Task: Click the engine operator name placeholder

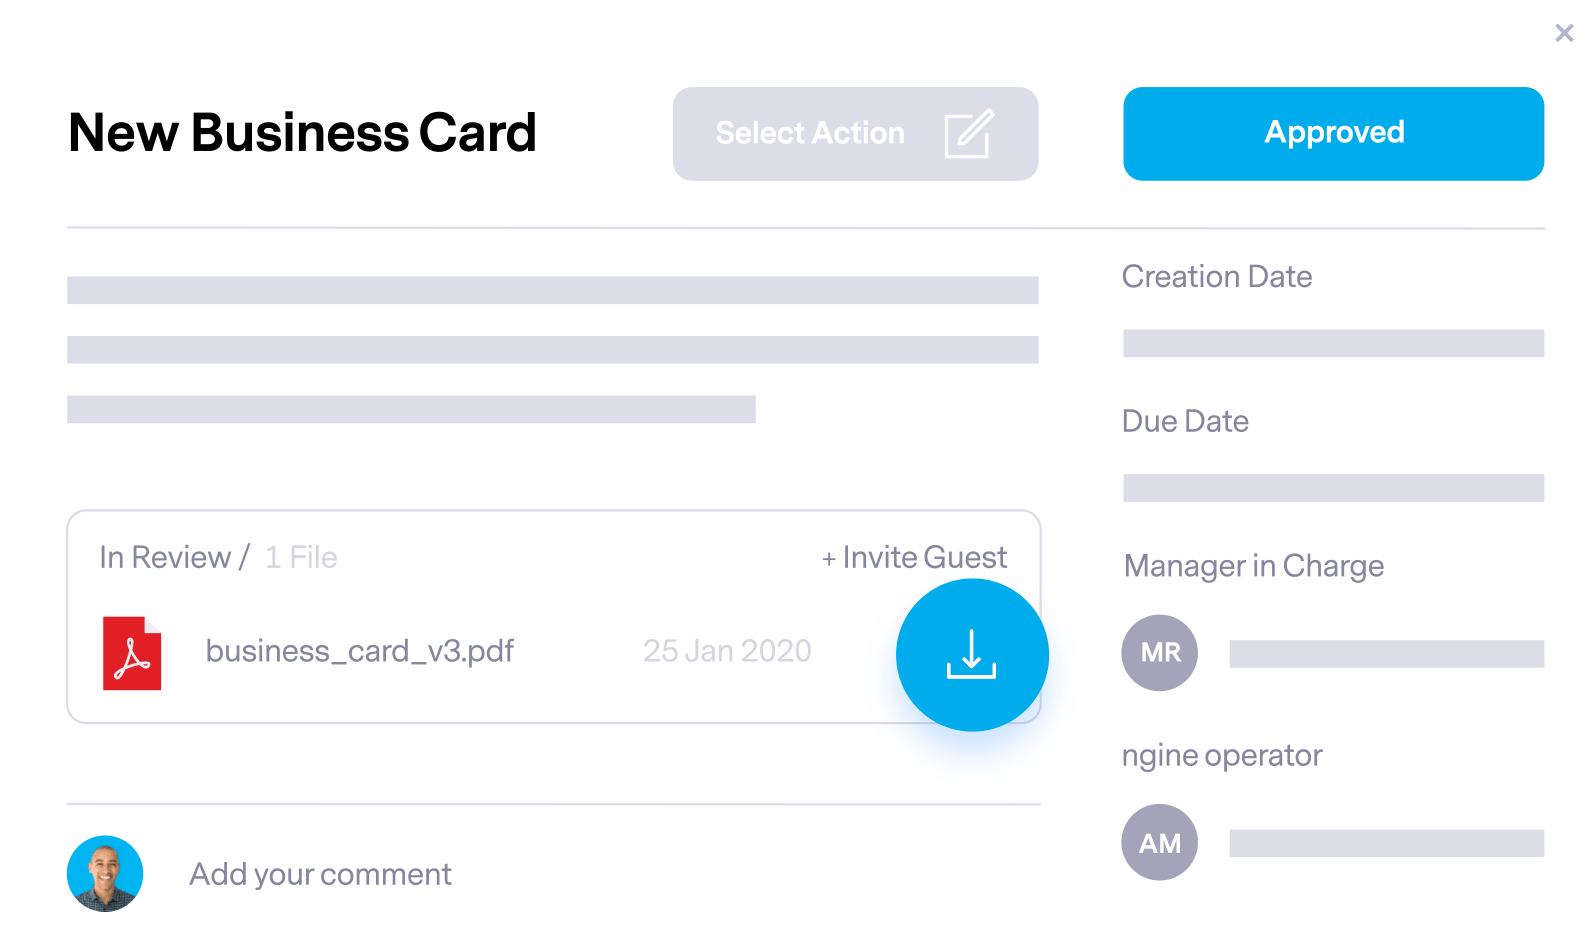Action: click(1386, 843)
